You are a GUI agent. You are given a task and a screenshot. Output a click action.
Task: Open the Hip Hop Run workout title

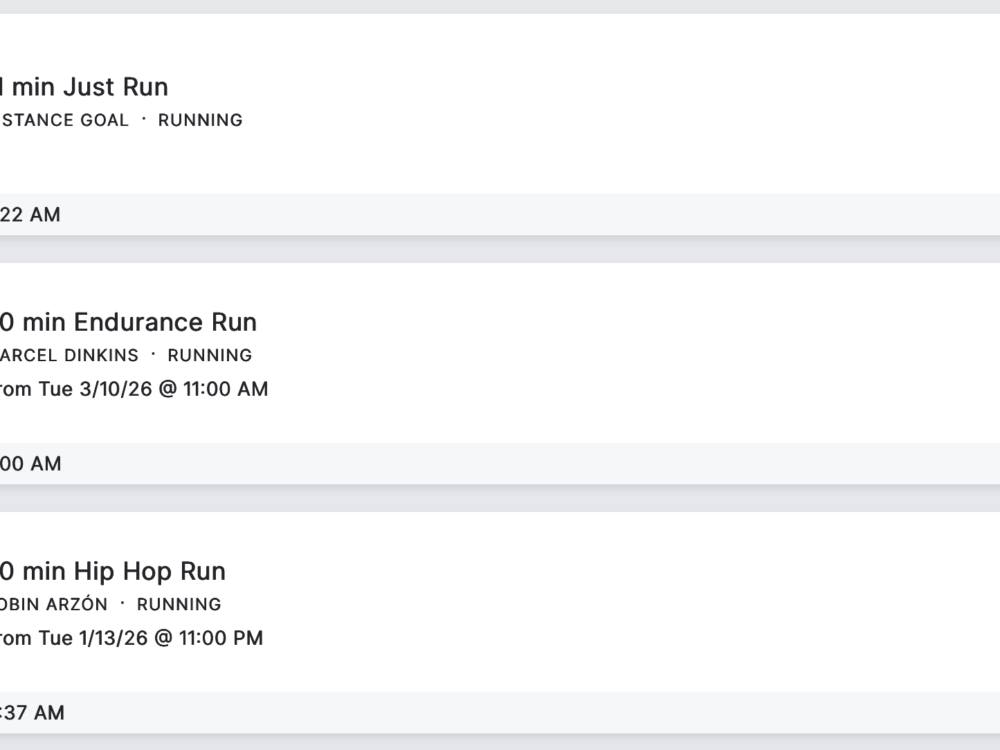(x=113, y=571)
